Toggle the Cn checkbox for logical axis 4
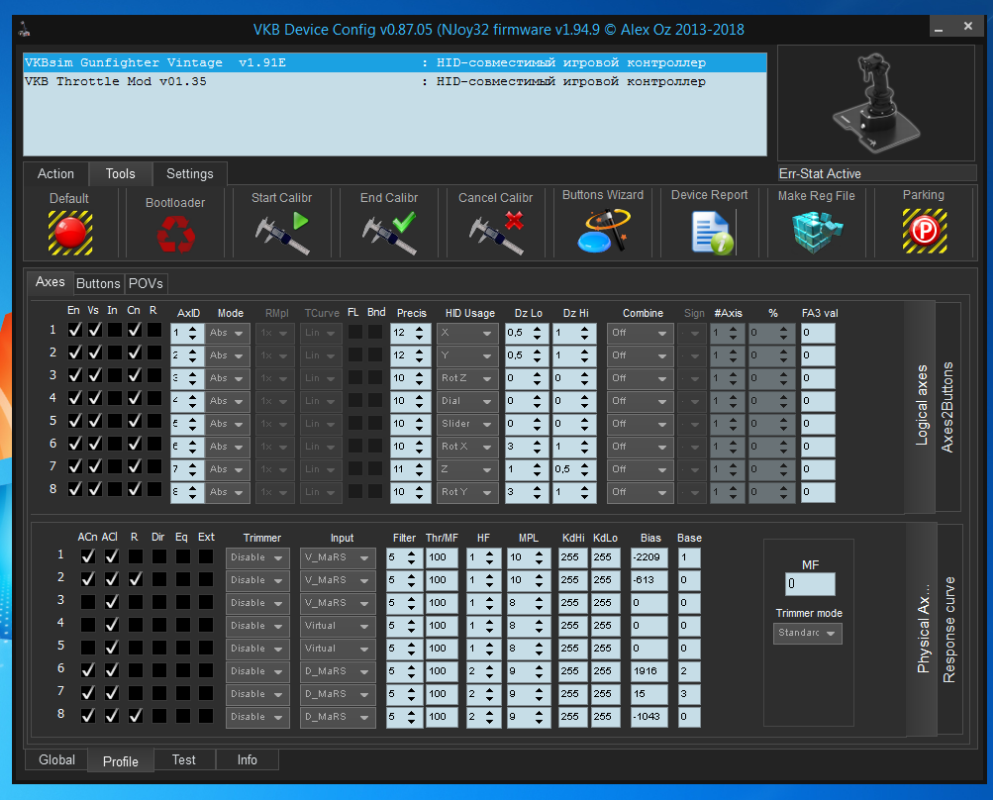Viewport: 993px width, 800px height. click(x=134, y=398)
